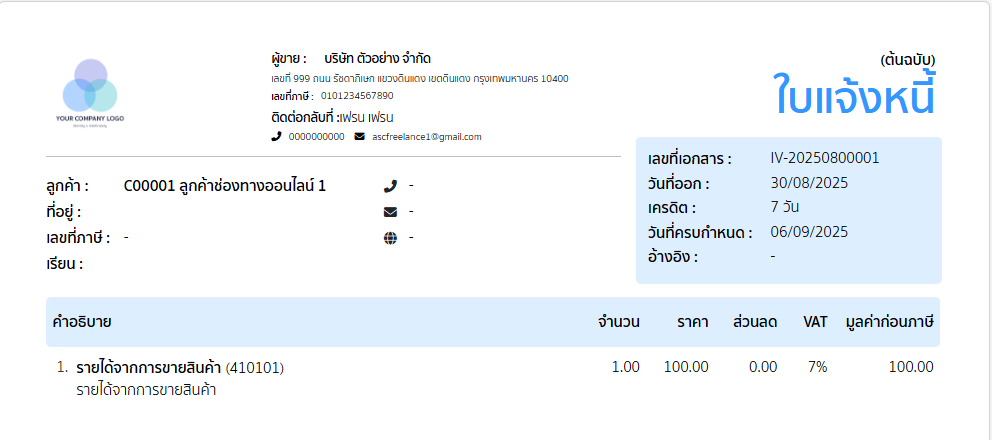Click the วันที่ครบกำหนด label

coord(700,232)
